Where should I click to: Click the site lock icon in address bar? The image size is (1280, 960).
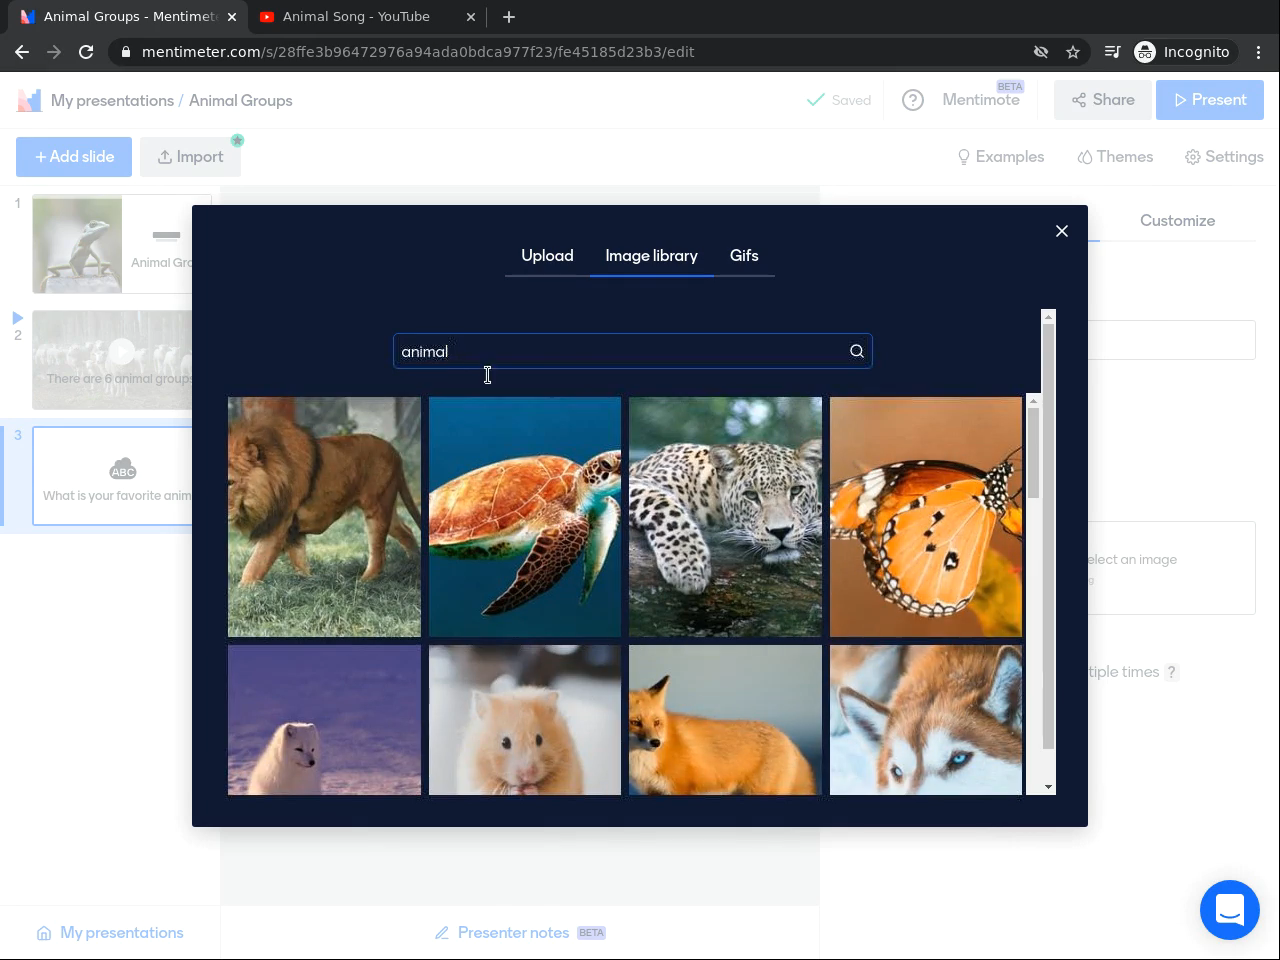tap(125, 52)
